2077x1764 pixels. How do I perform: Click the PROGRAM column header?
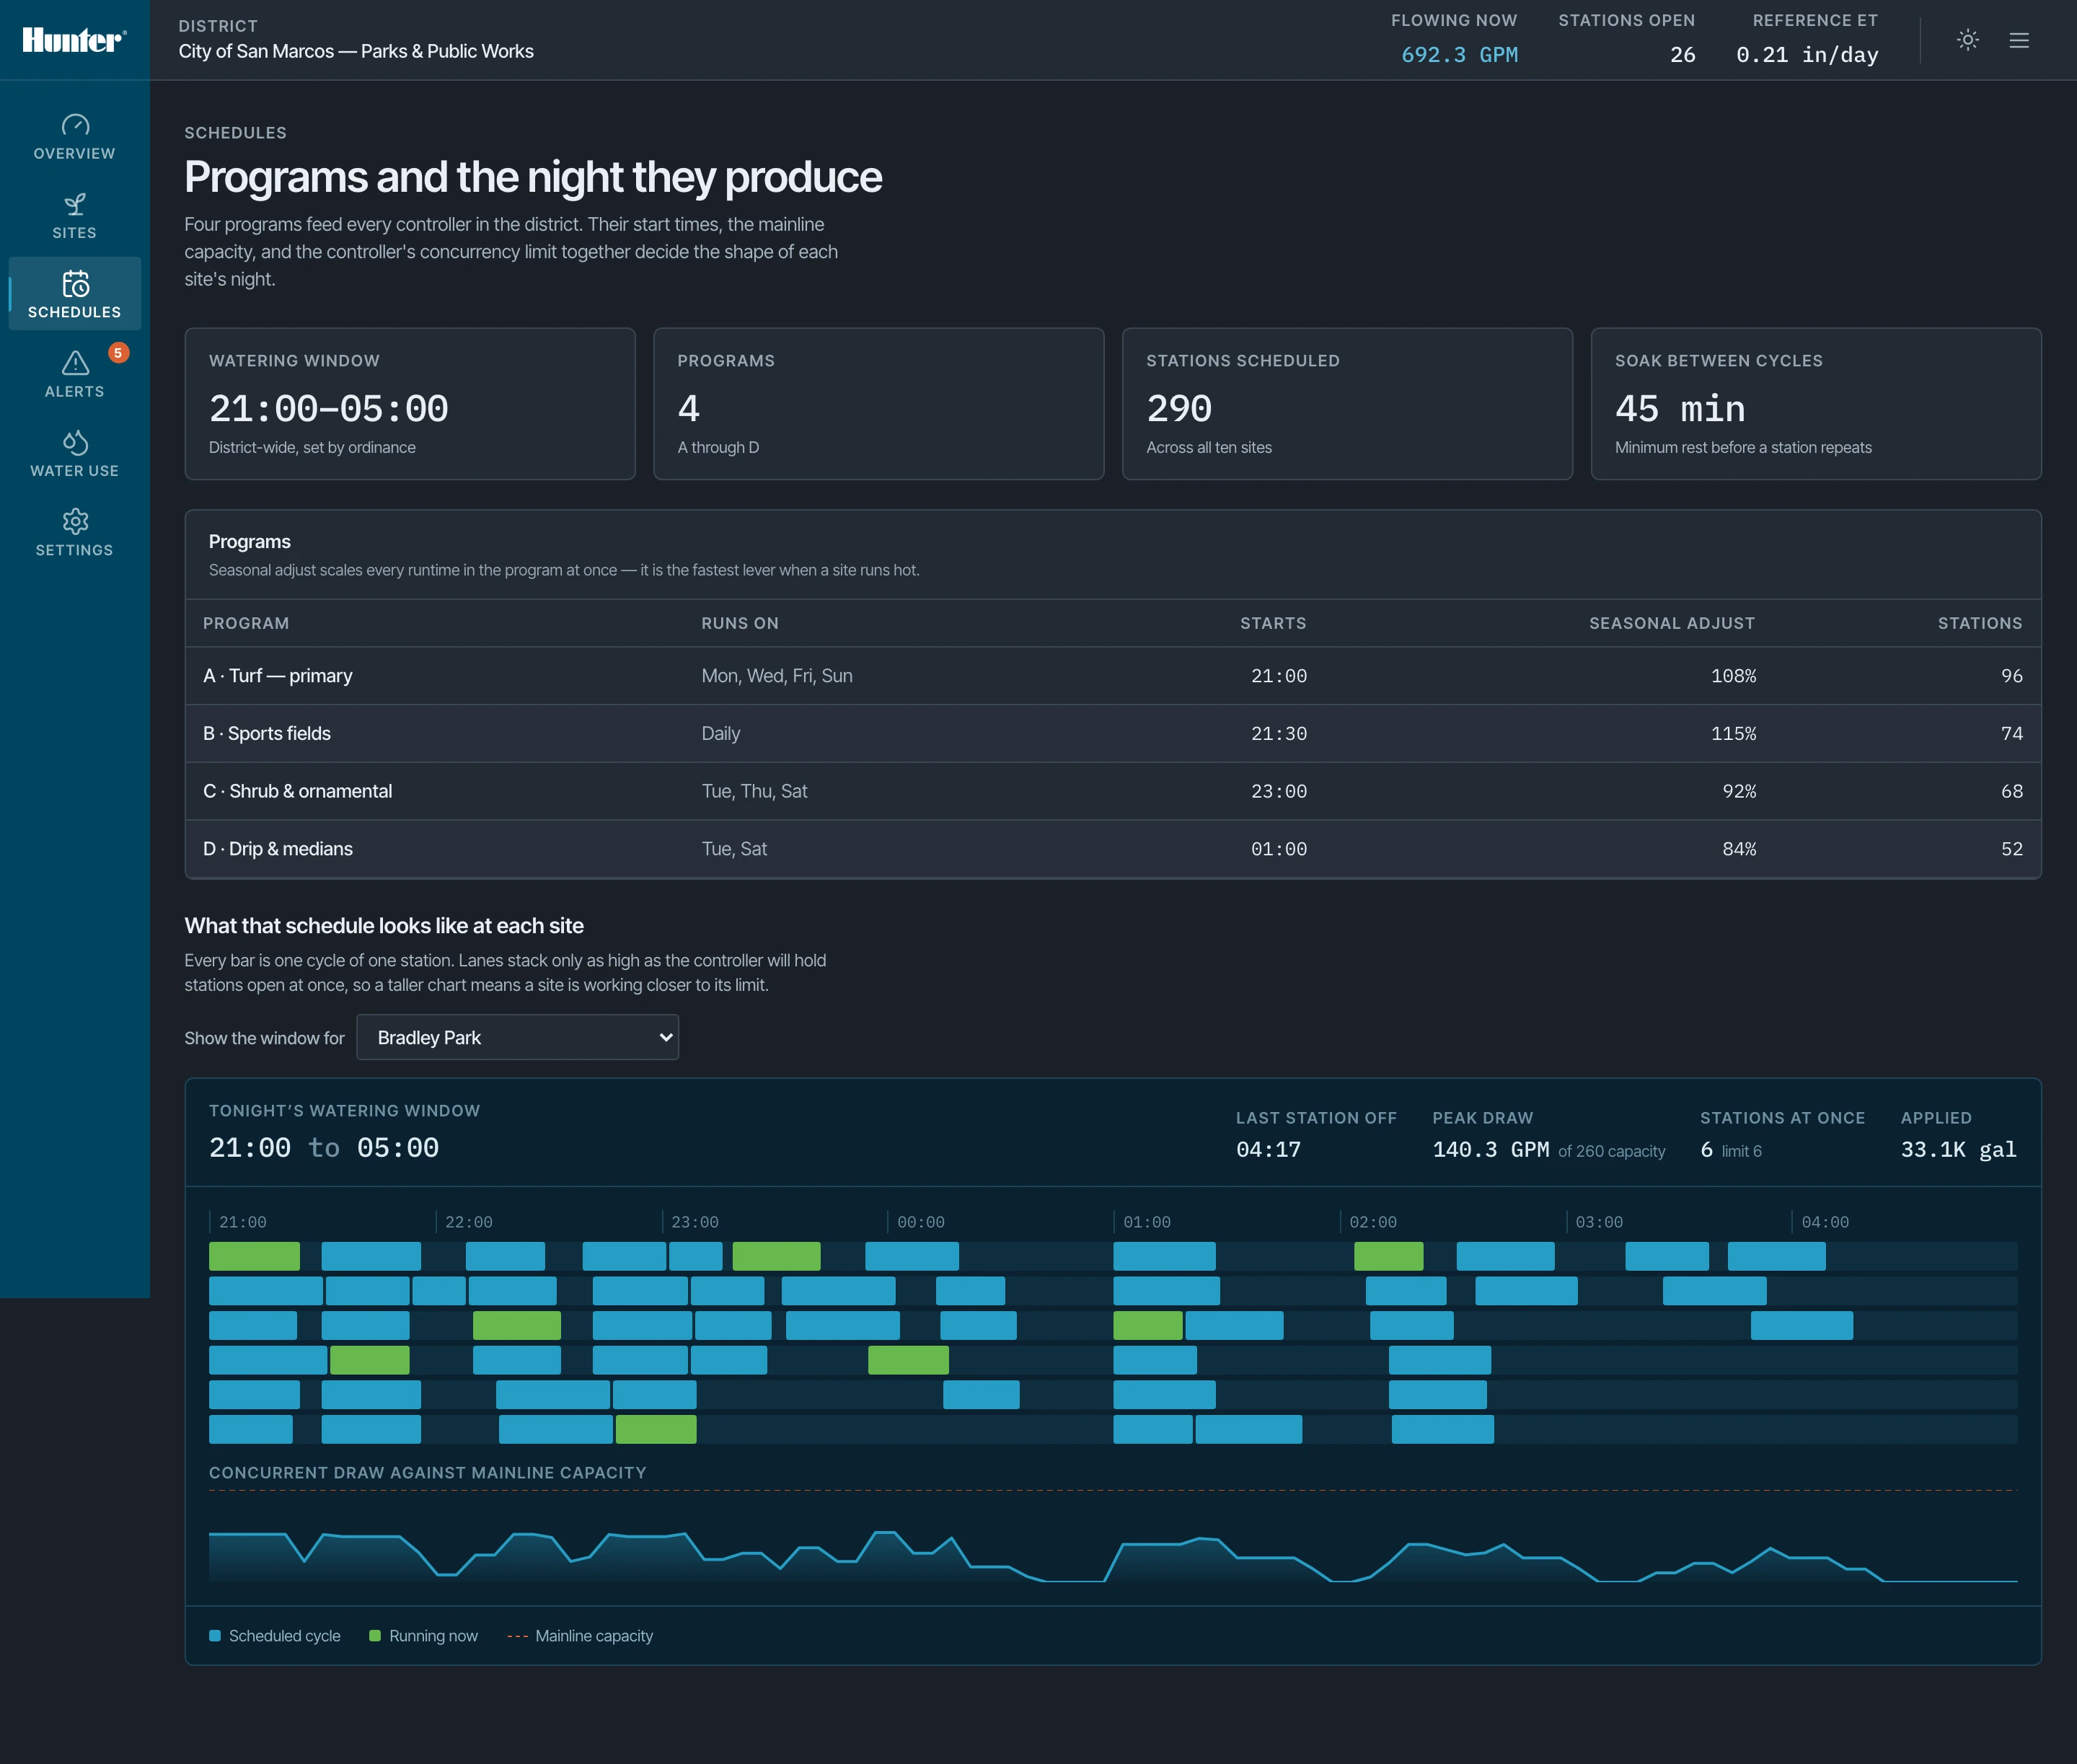pyautogui.click(x=246, y=623)
